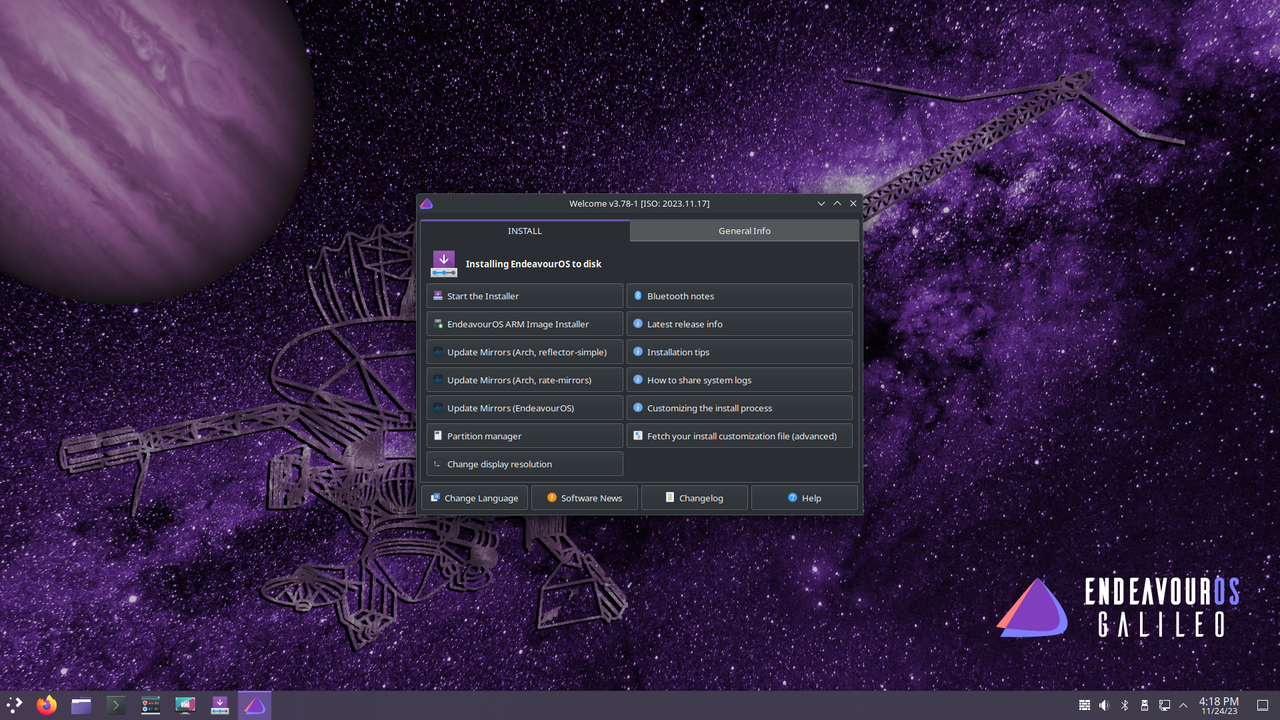Open the Bluetooth tray icon
Image resolution: width=1280 pixels, height=720 pixels.
coord(1124,705)
